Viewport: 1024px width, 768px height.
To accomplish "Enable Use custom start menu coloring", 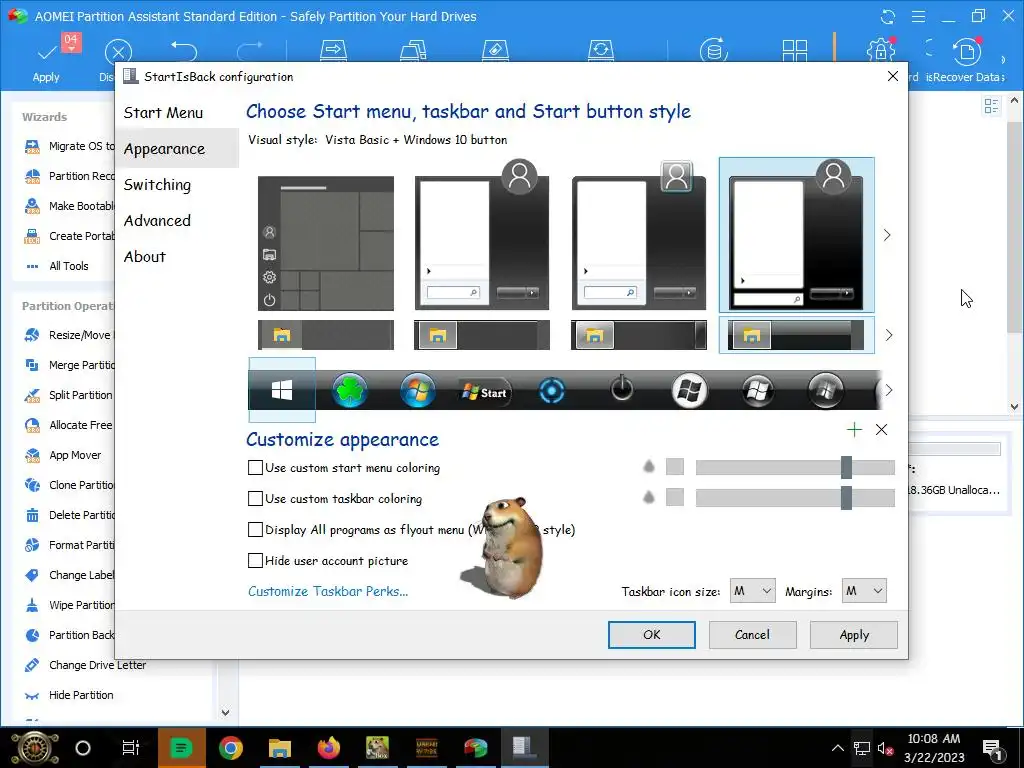I will [255, 468].
